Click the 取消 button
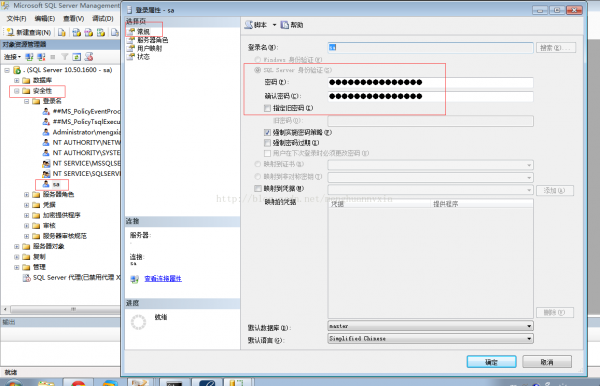This screenshot has height=386, width=600. click(547, 362)
